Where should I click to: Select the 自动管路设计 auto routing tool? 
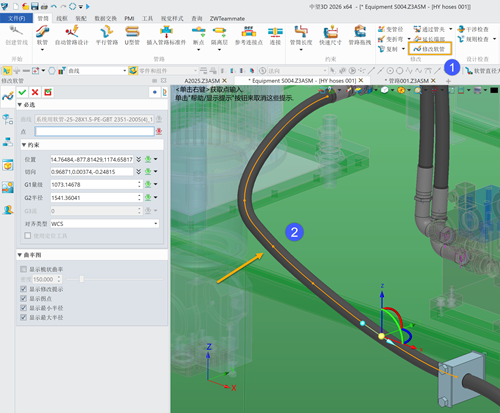[72, 32]
